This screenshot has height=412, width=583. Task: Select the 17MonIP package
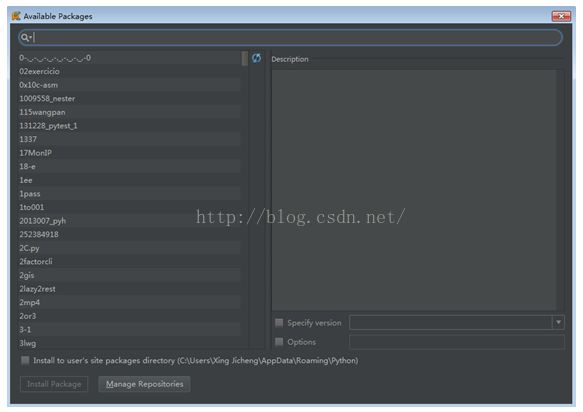coord(129,153)
